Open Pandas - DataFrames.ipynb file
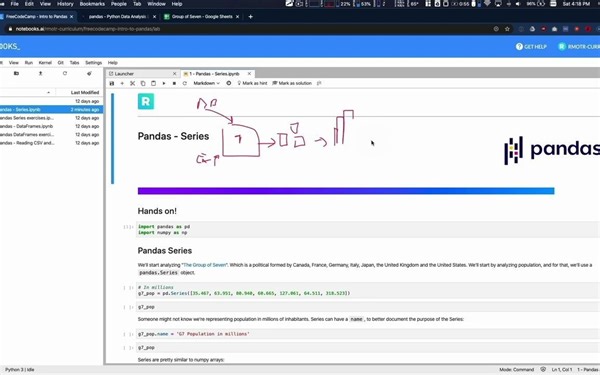Viewport: 600px width, 375px height. [51, 126]
